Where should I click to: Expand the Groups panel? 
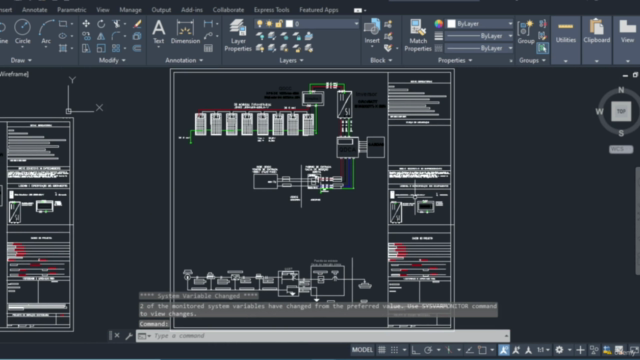coord(532,60)
